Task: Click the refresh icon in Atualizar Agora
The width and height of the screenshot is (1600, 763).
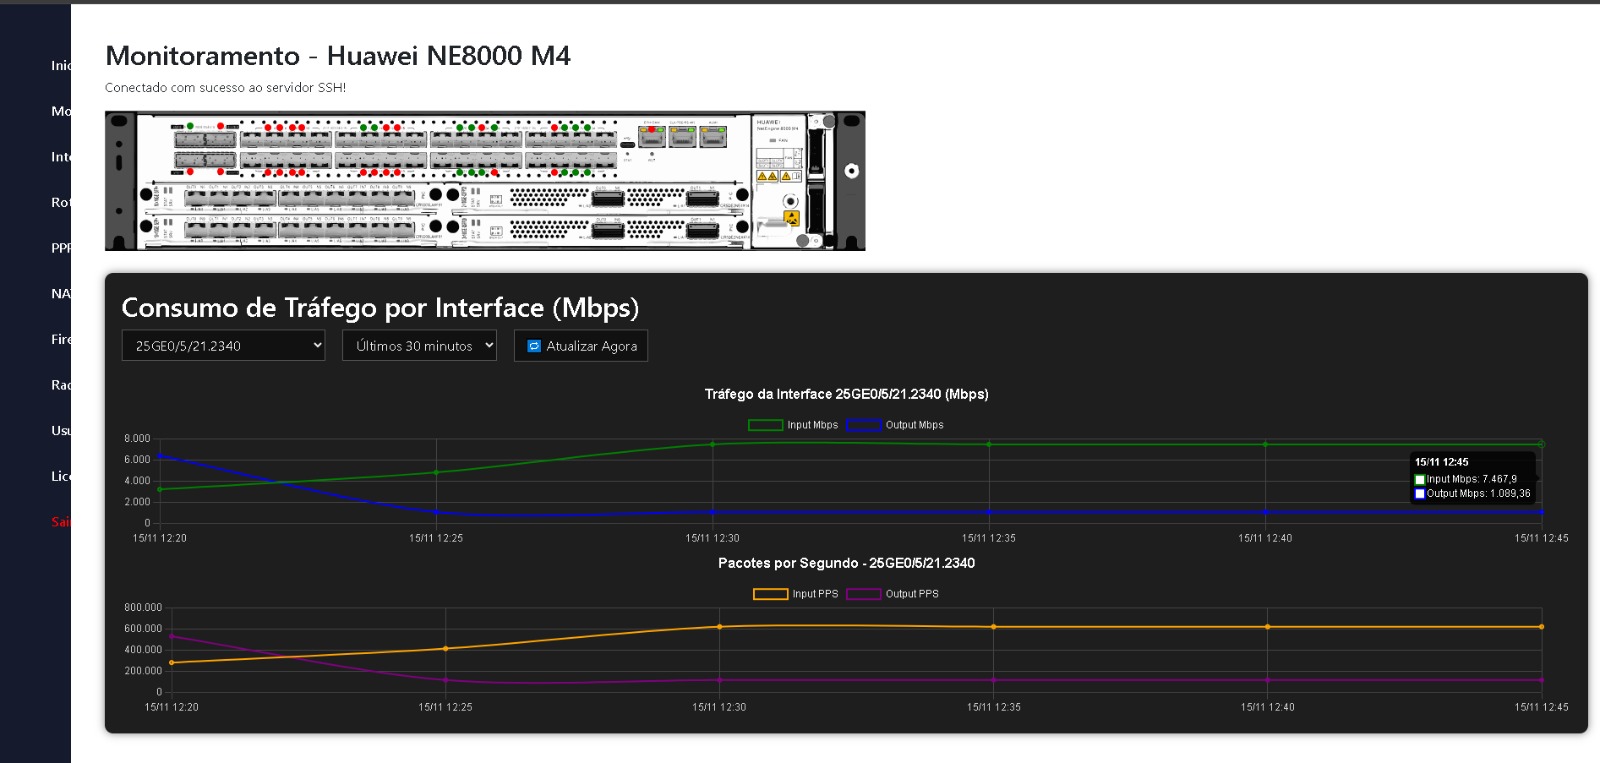Action: (x=534, y=346)
